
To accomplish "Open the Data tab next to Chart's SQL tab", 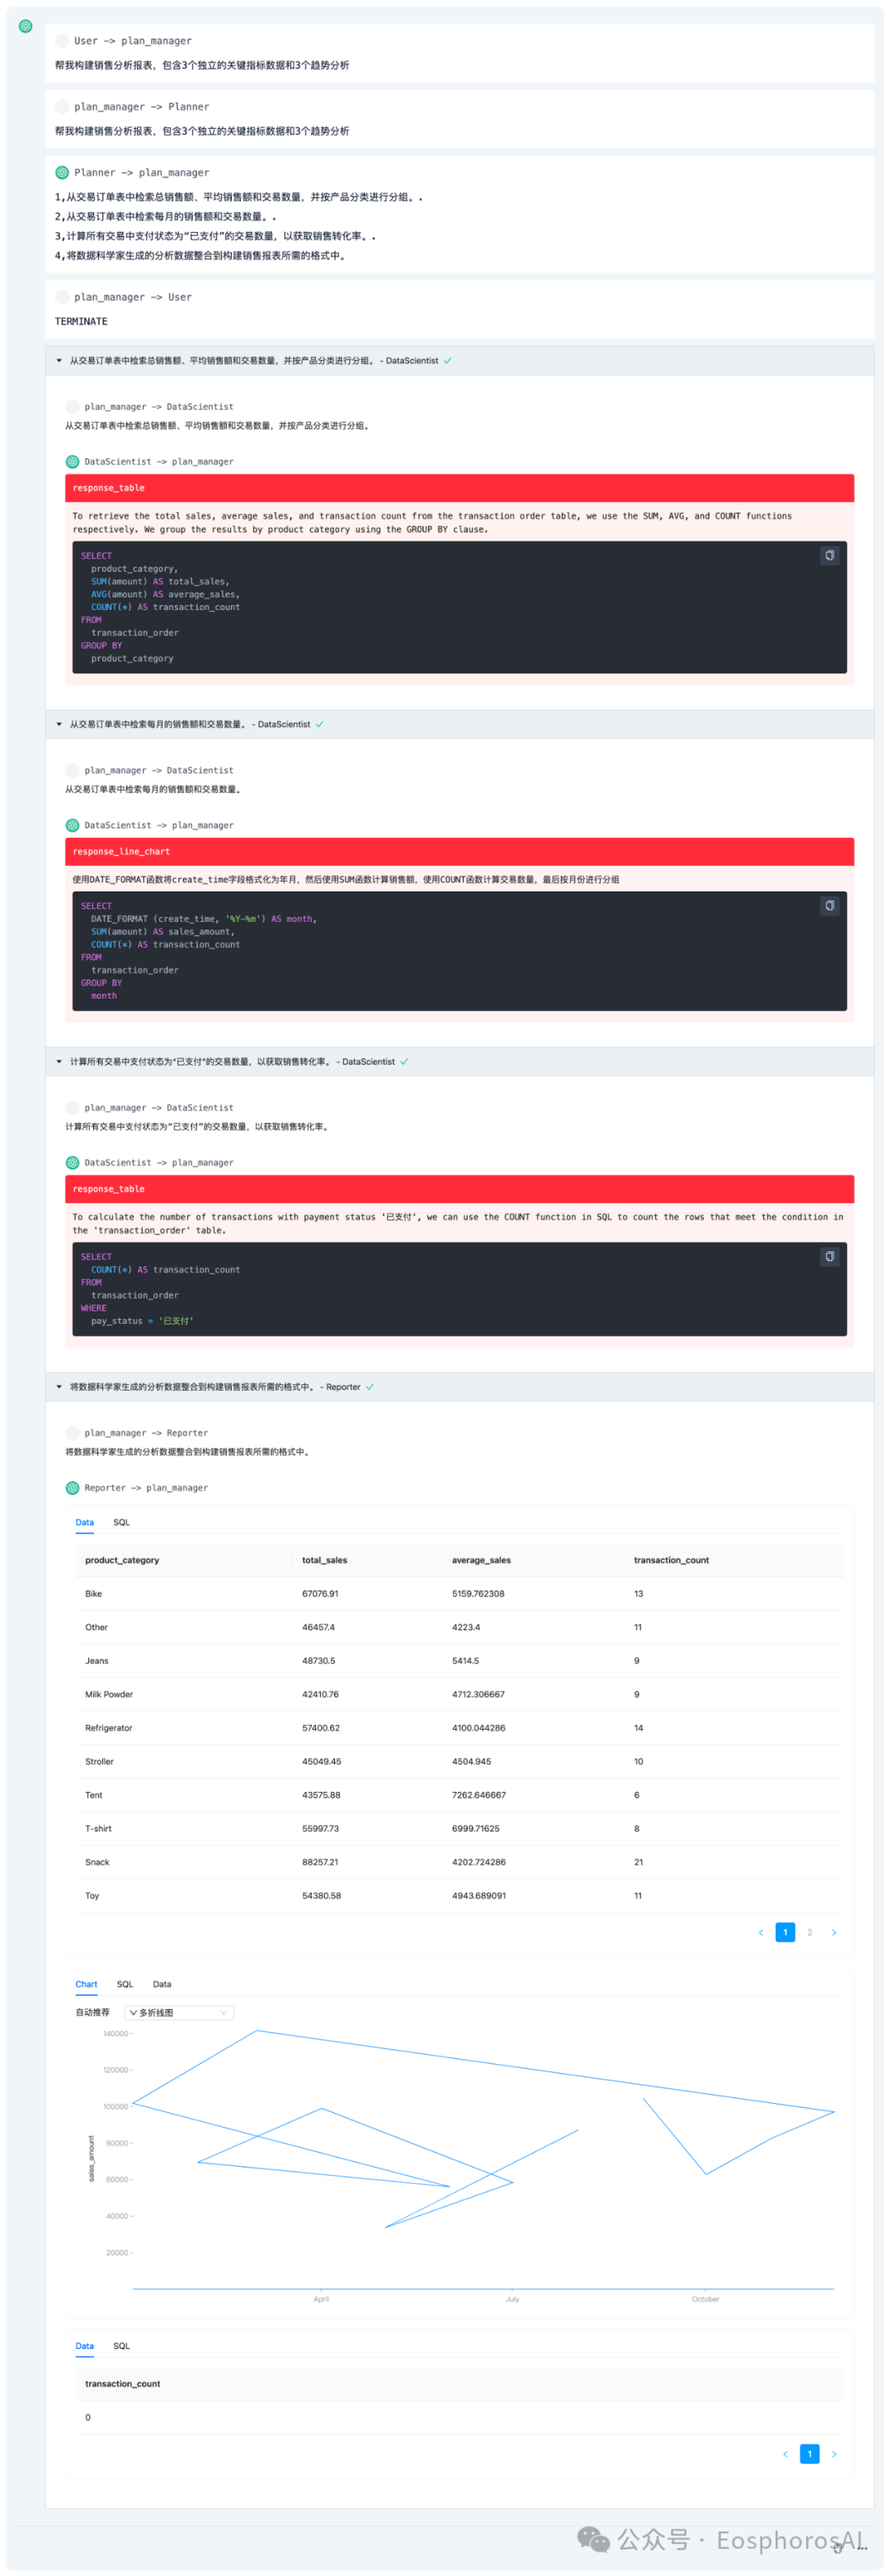I will pyautogui.click(x=162, y=1984).
